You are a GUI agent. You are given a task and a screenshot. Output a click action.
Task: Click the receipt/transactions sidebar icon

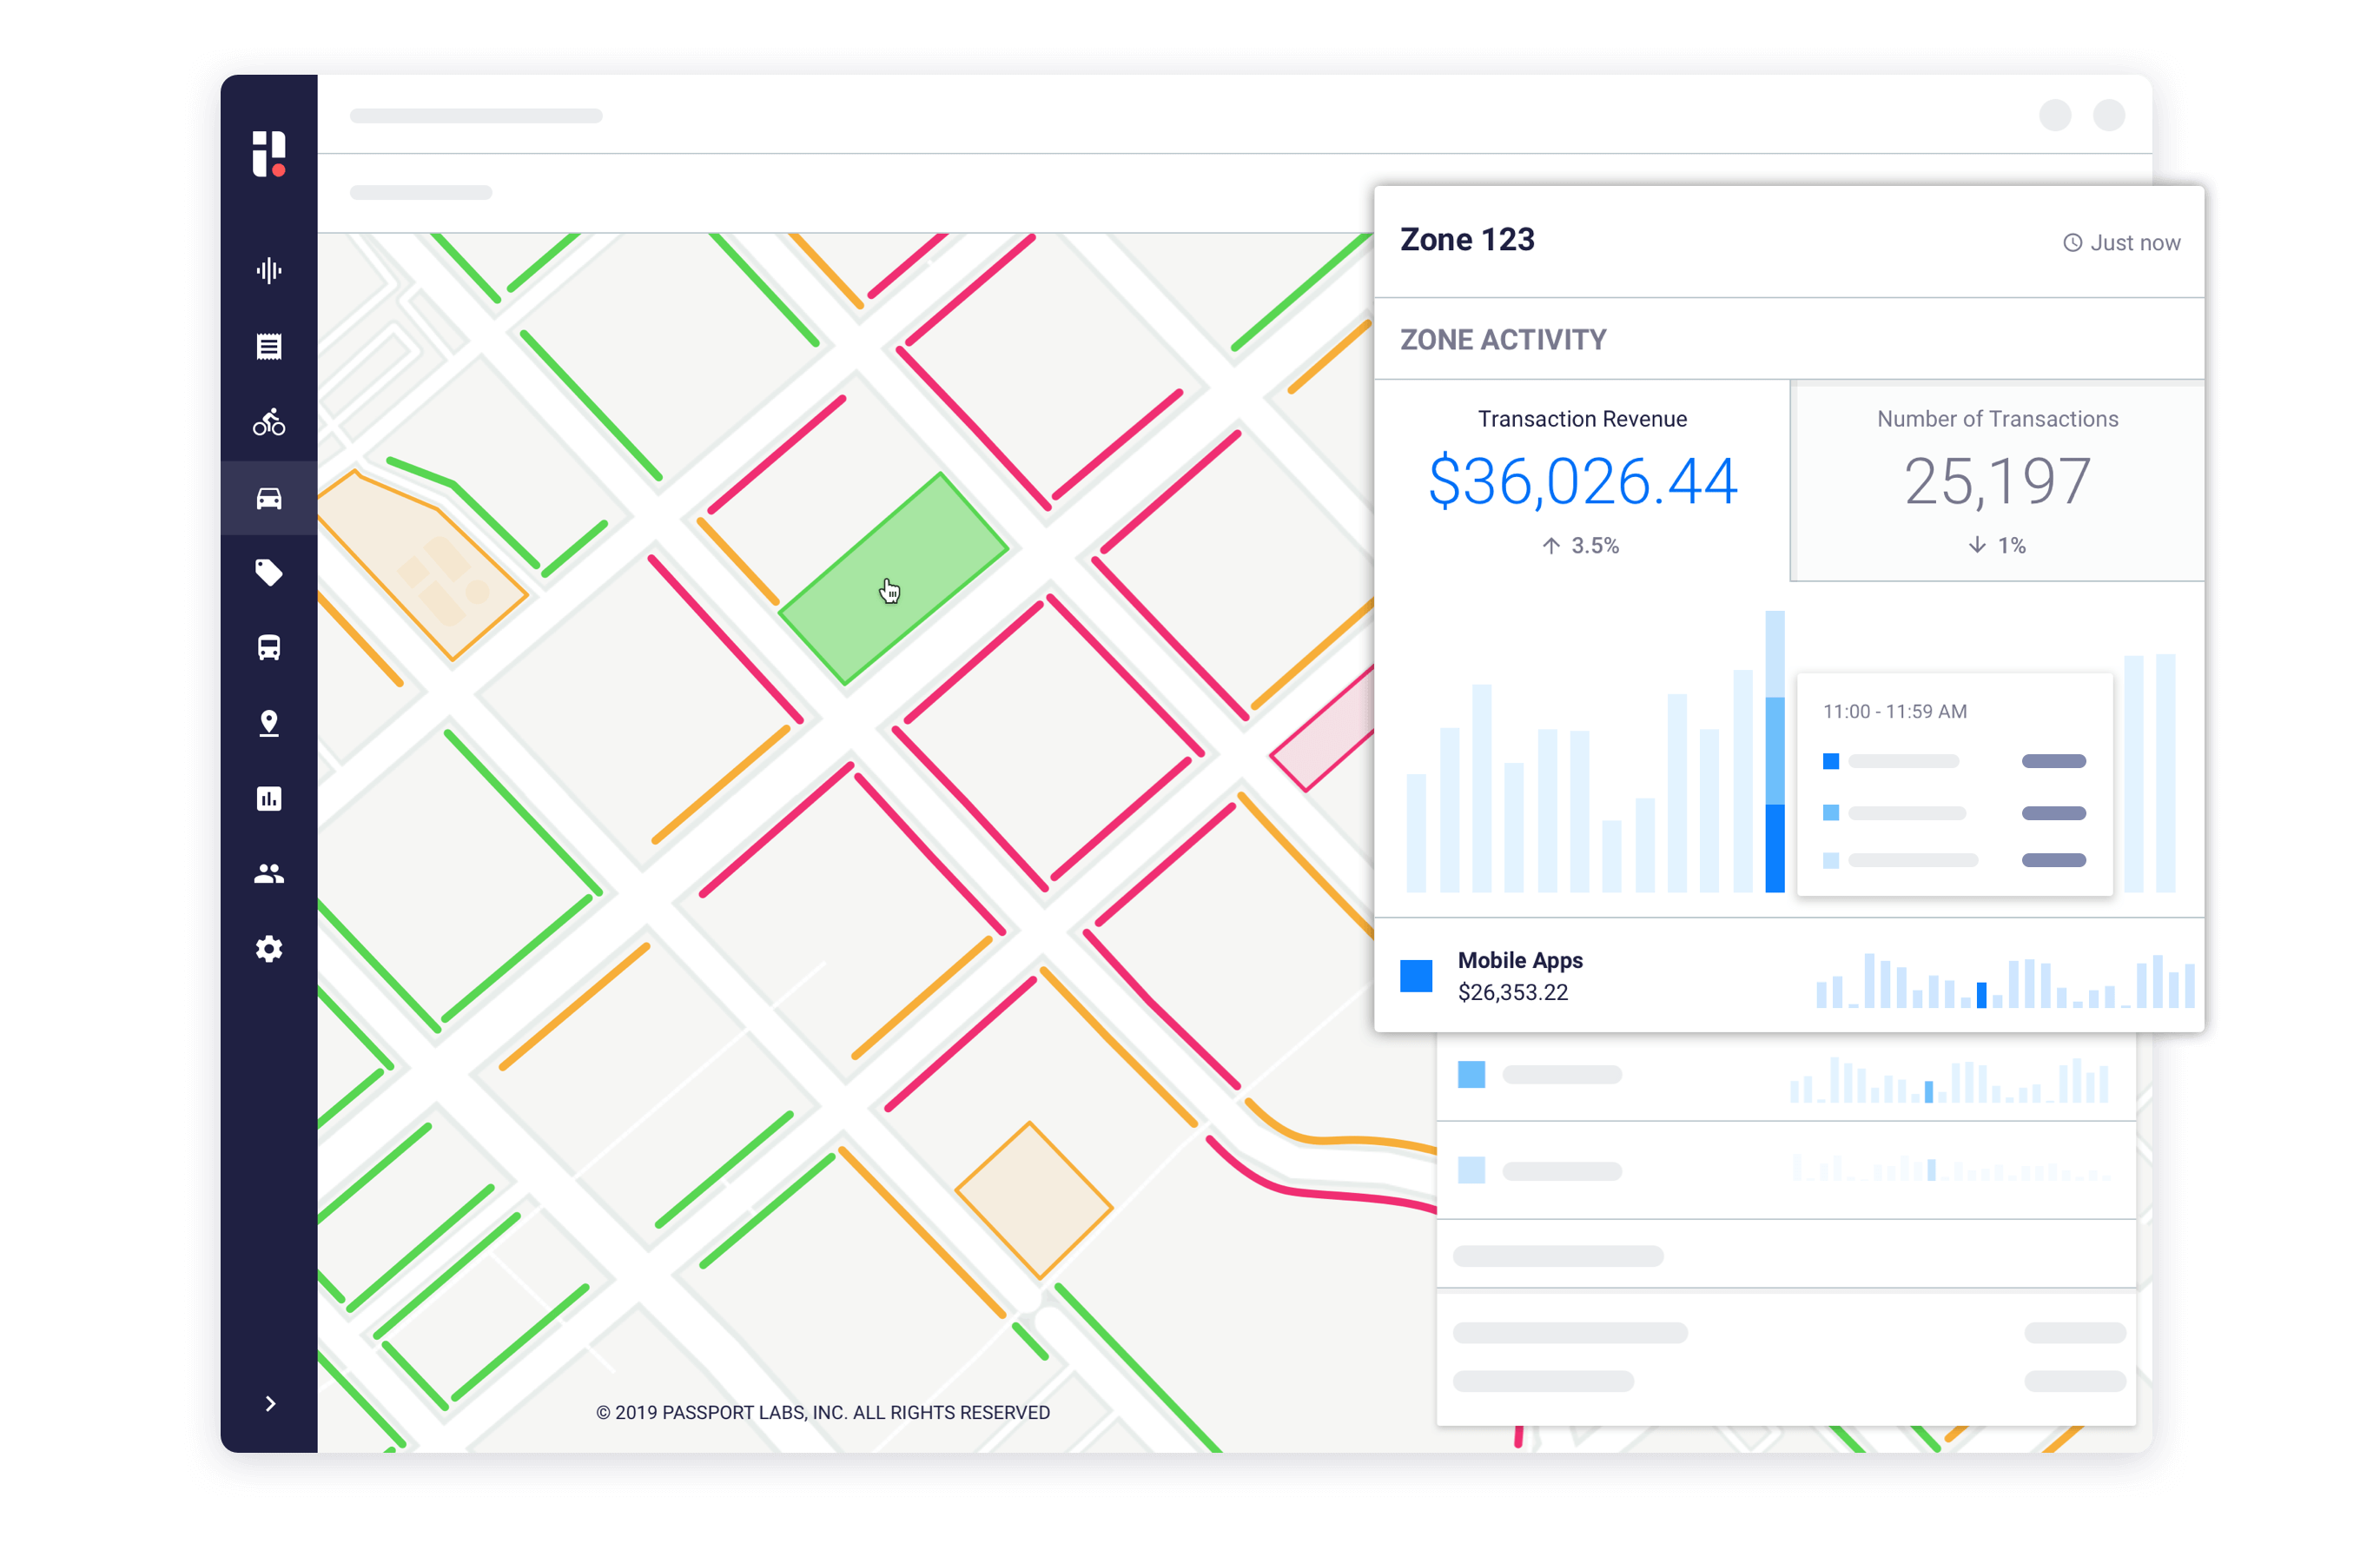point(269,346)
